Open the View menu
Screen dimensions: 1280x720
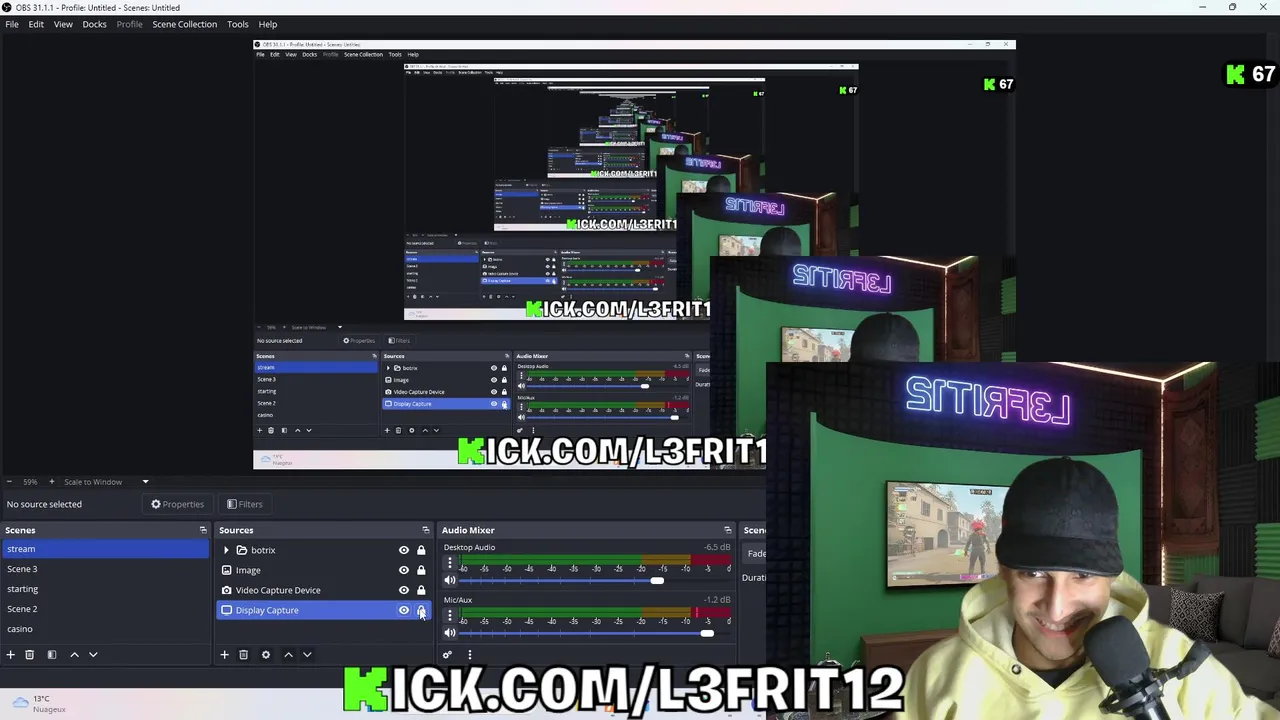(x=63, y=24)
